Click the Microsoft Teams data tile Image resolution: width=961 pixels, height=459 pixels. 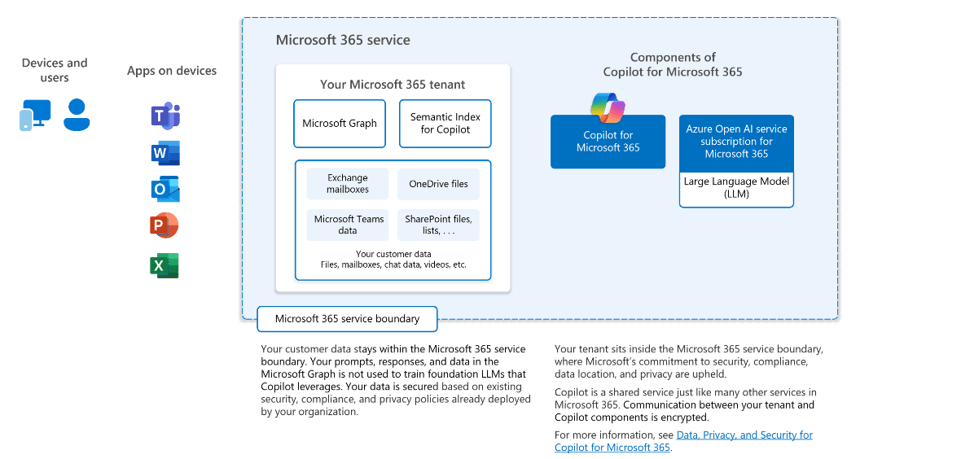(x=347, y=225)
